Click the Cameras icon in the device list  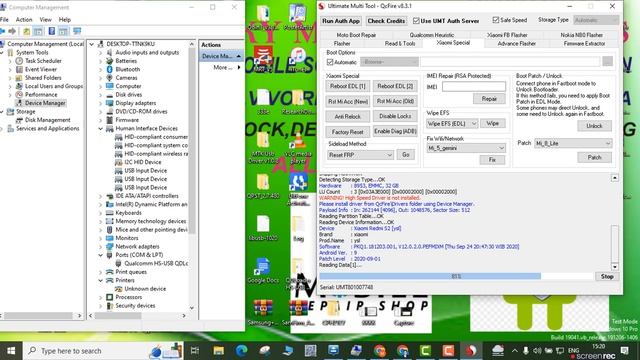[109, 78]
